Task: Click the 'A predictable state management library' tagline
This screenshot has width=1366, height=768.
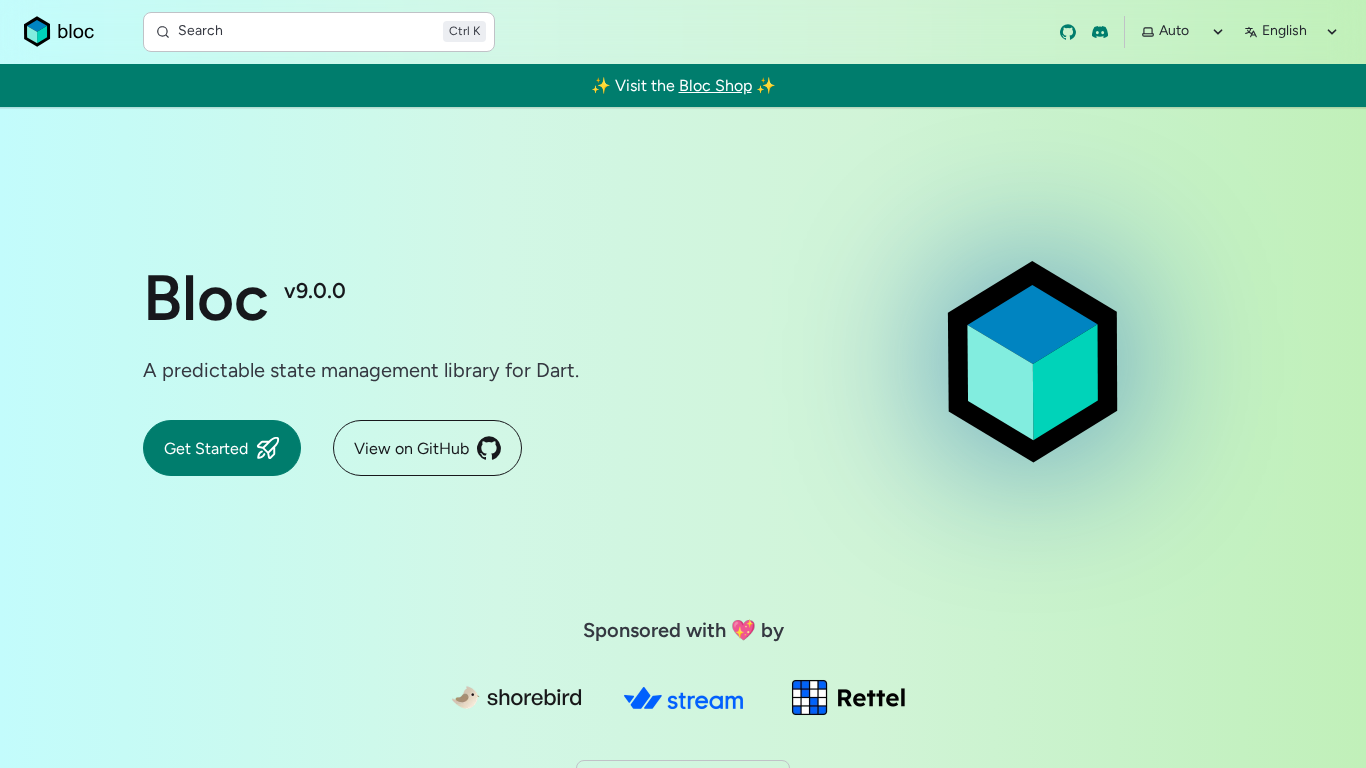Action: [x=361, y=371]
